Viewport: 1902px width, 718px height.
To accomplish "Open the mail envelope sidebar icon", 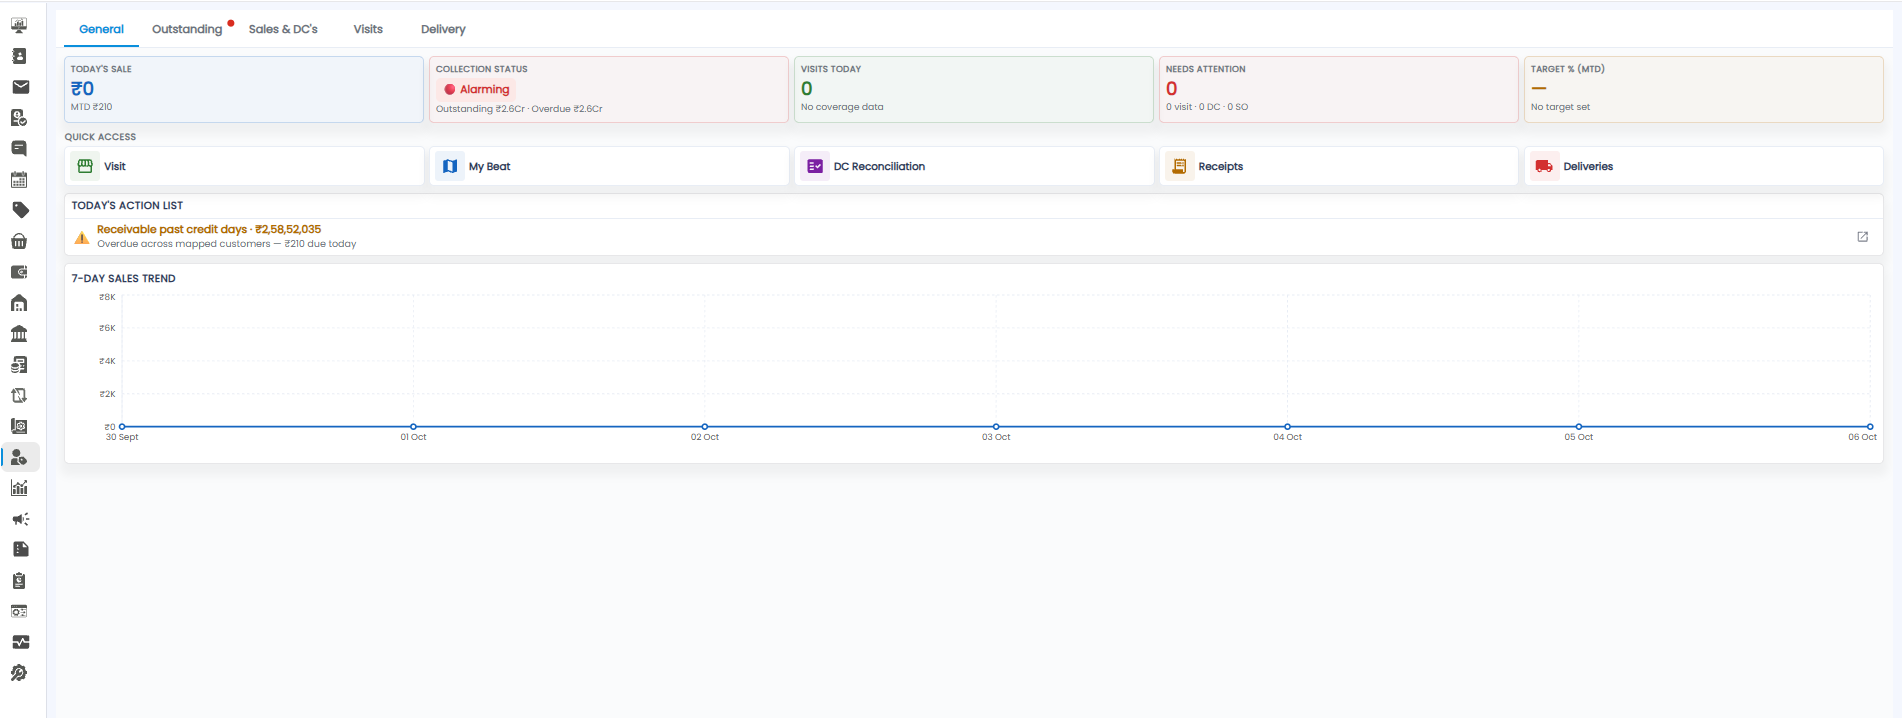I will pyautogui.click(x=19, y=87).
